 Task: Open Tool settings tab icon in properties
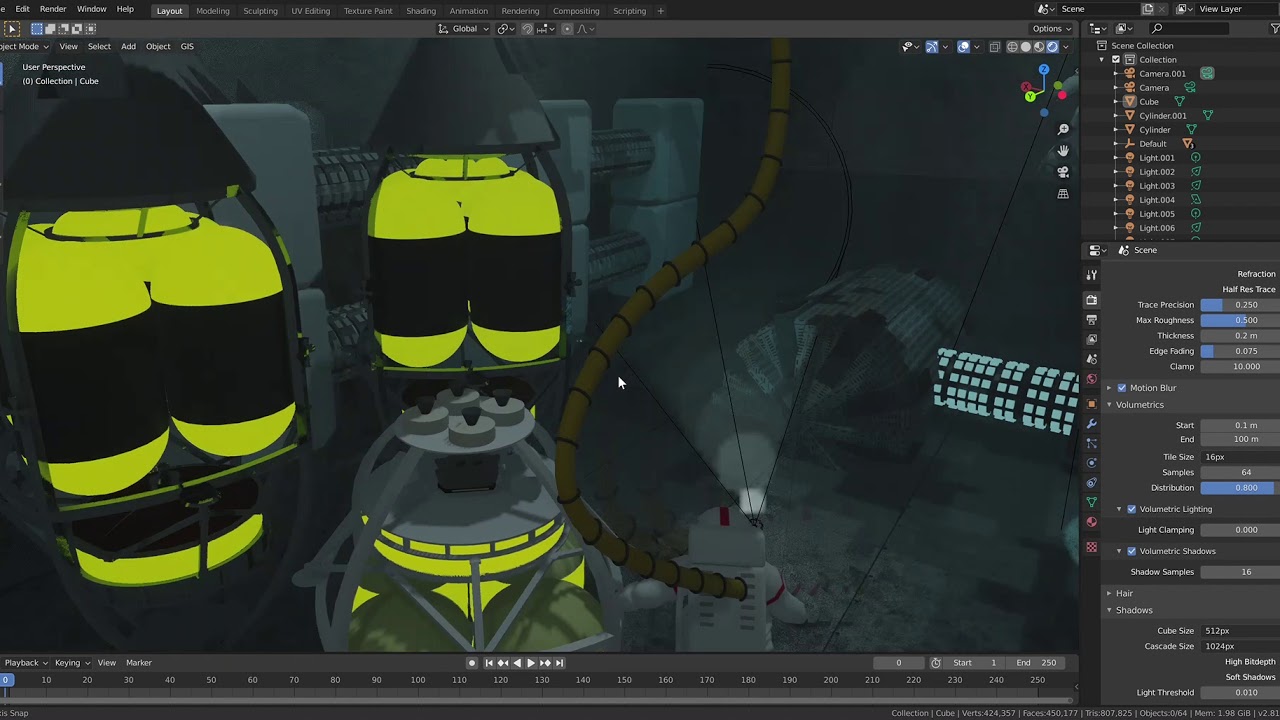1091,274
